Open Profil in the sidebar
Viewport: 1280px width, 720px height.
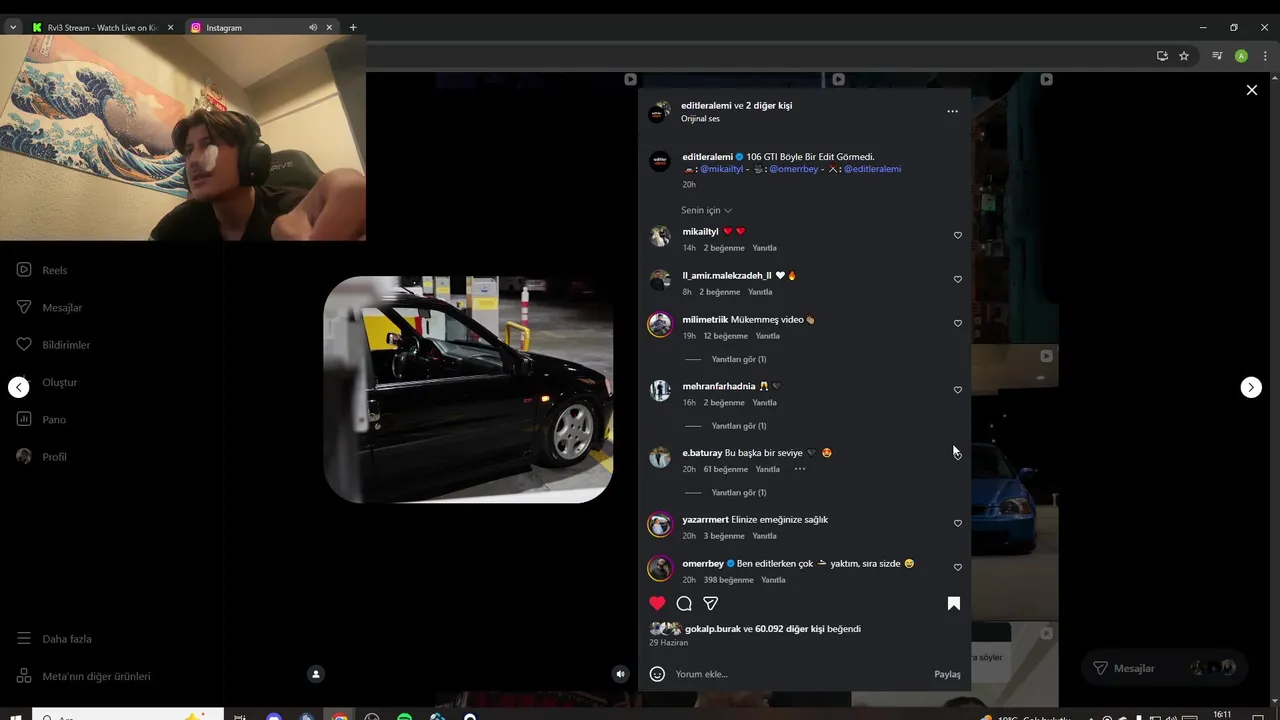(x=41, y=457)
